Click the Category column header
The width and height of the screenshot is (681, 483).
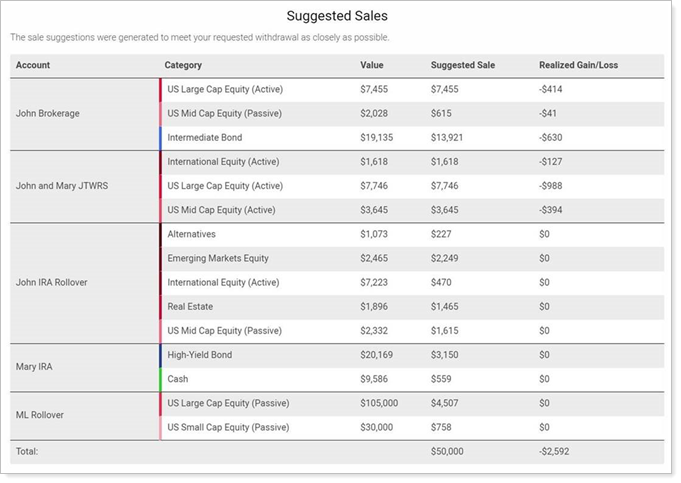click(183, 66)
